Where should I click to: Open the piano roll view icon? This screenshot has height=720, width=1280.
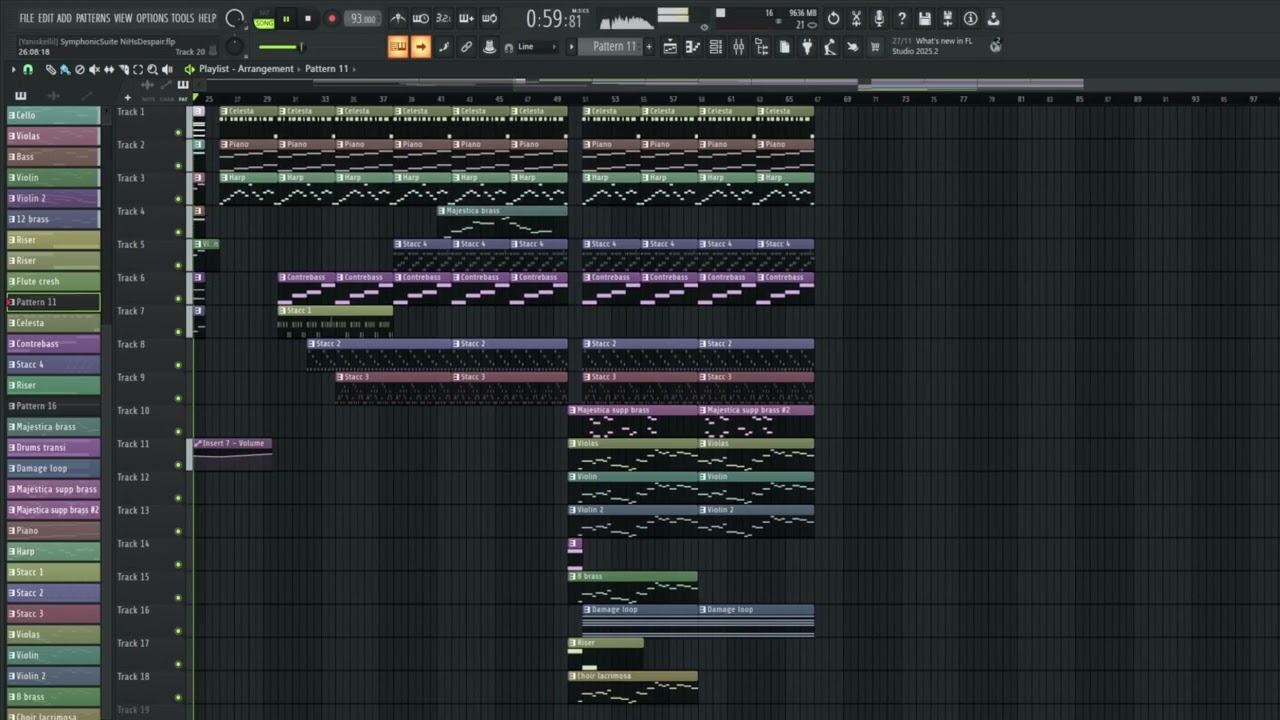(x=692, y=47)
